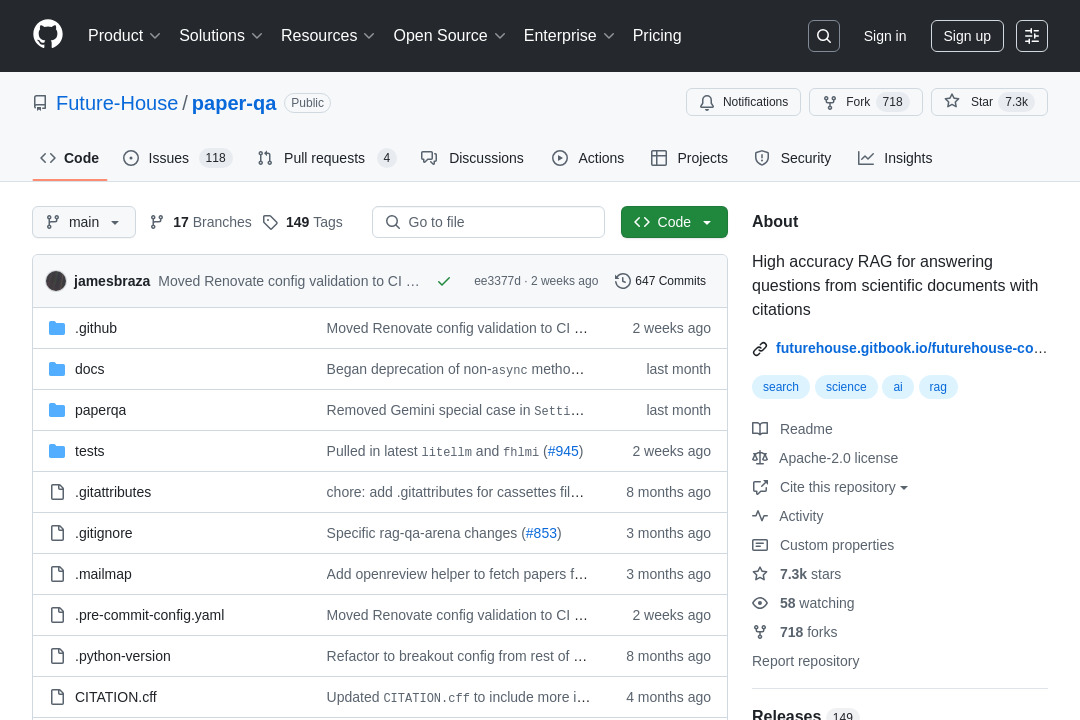The width and height of the screenshot is (1080, 720).
Task: Click the paperqa folder icon
Action: [x=57, y=410]
